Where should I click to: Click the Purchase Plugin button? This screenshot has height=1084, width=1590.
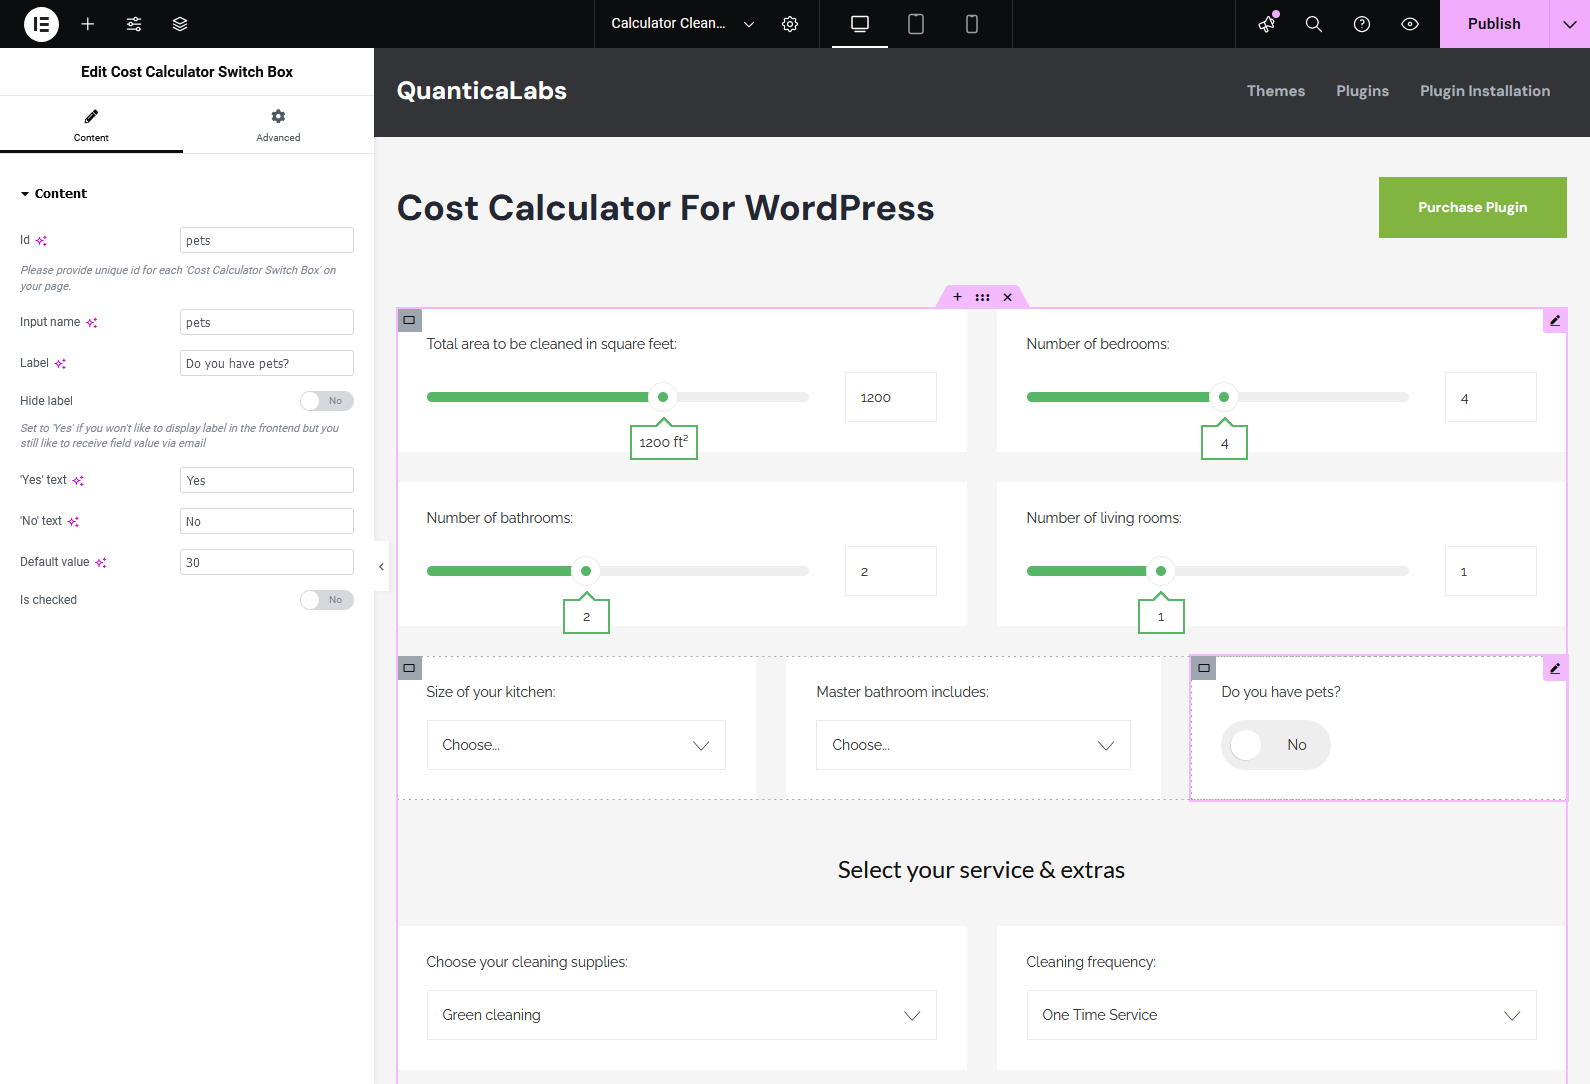click(x=1473, y=207)
